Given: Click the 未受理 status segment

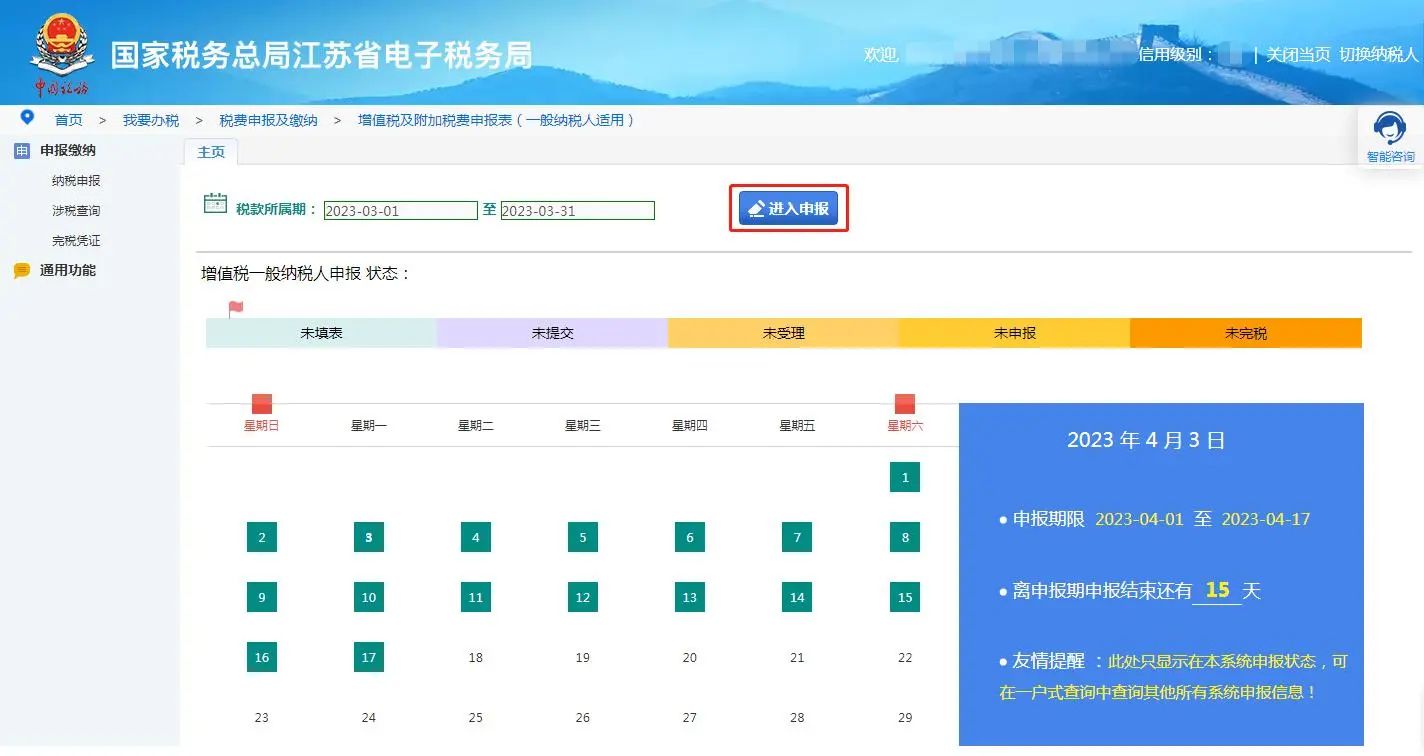Looking at the screenshot, I should pos(783,333).
